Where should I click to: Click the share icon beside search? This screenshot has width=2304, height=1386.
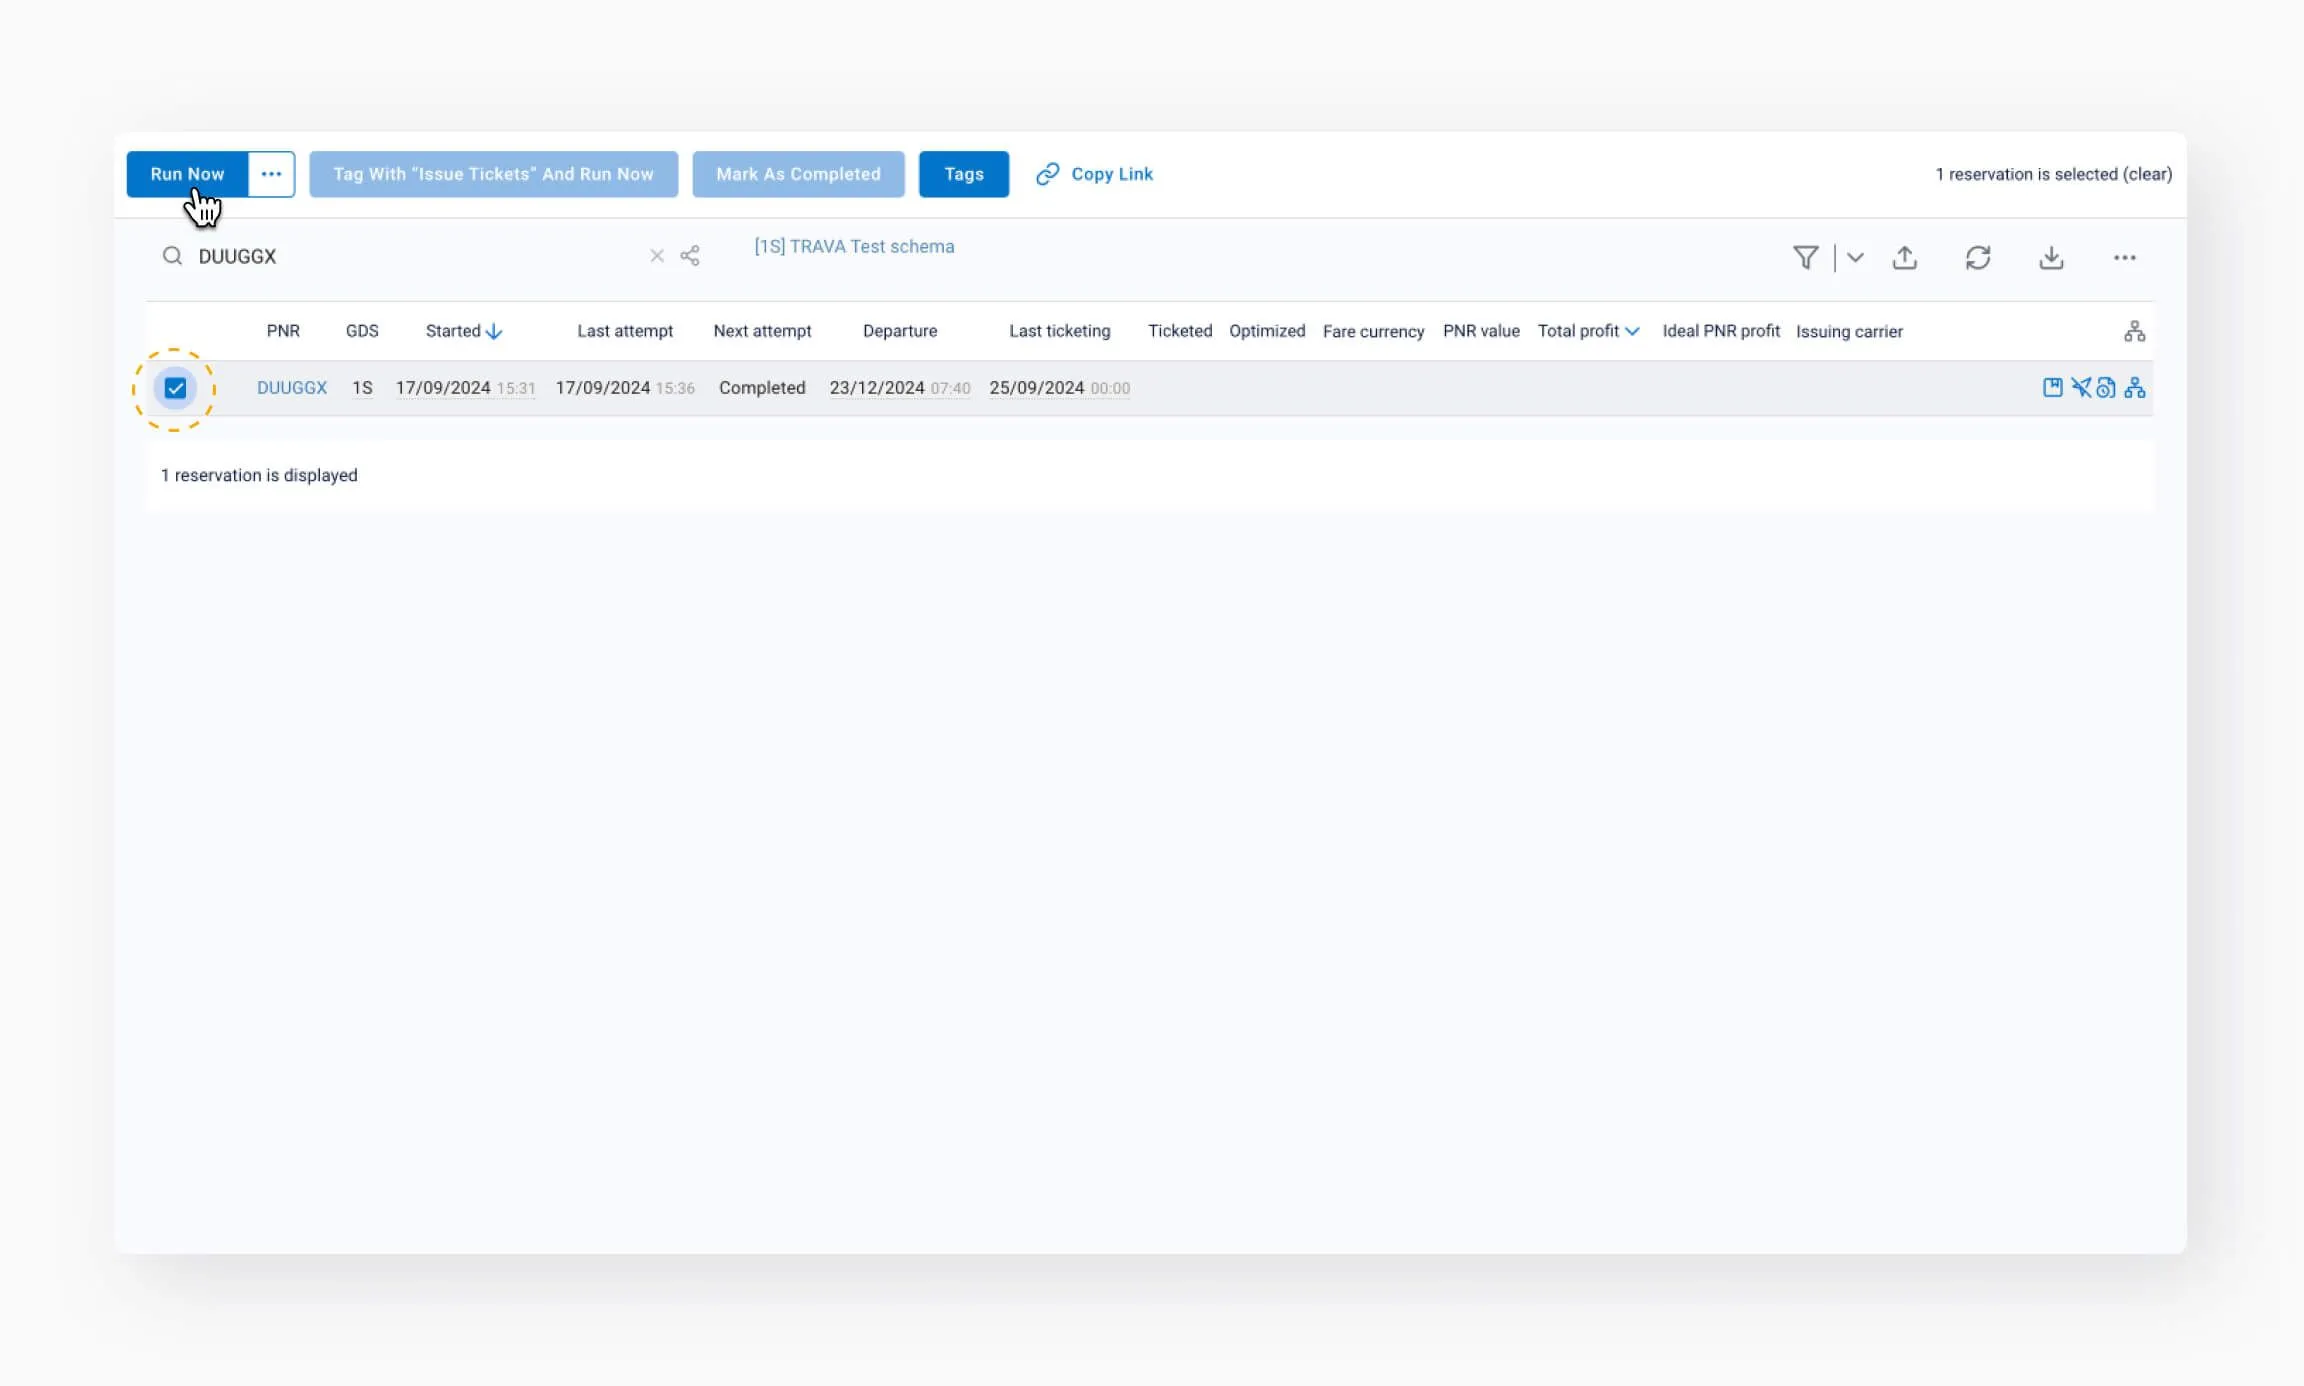pos(690,256)
